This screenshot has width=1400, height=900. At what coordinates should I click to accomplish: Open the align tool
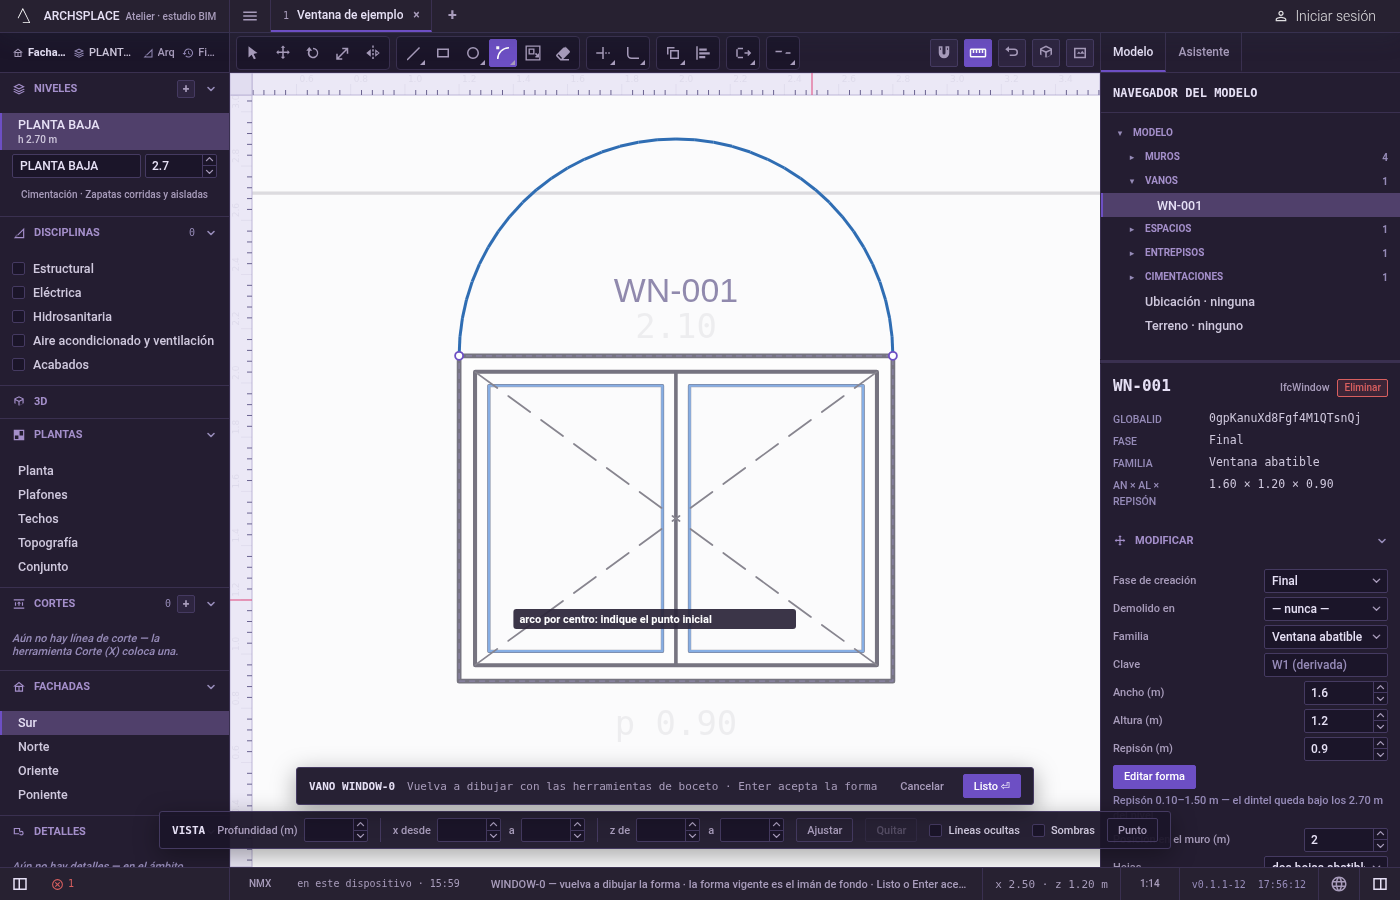(x=703, y=53)
